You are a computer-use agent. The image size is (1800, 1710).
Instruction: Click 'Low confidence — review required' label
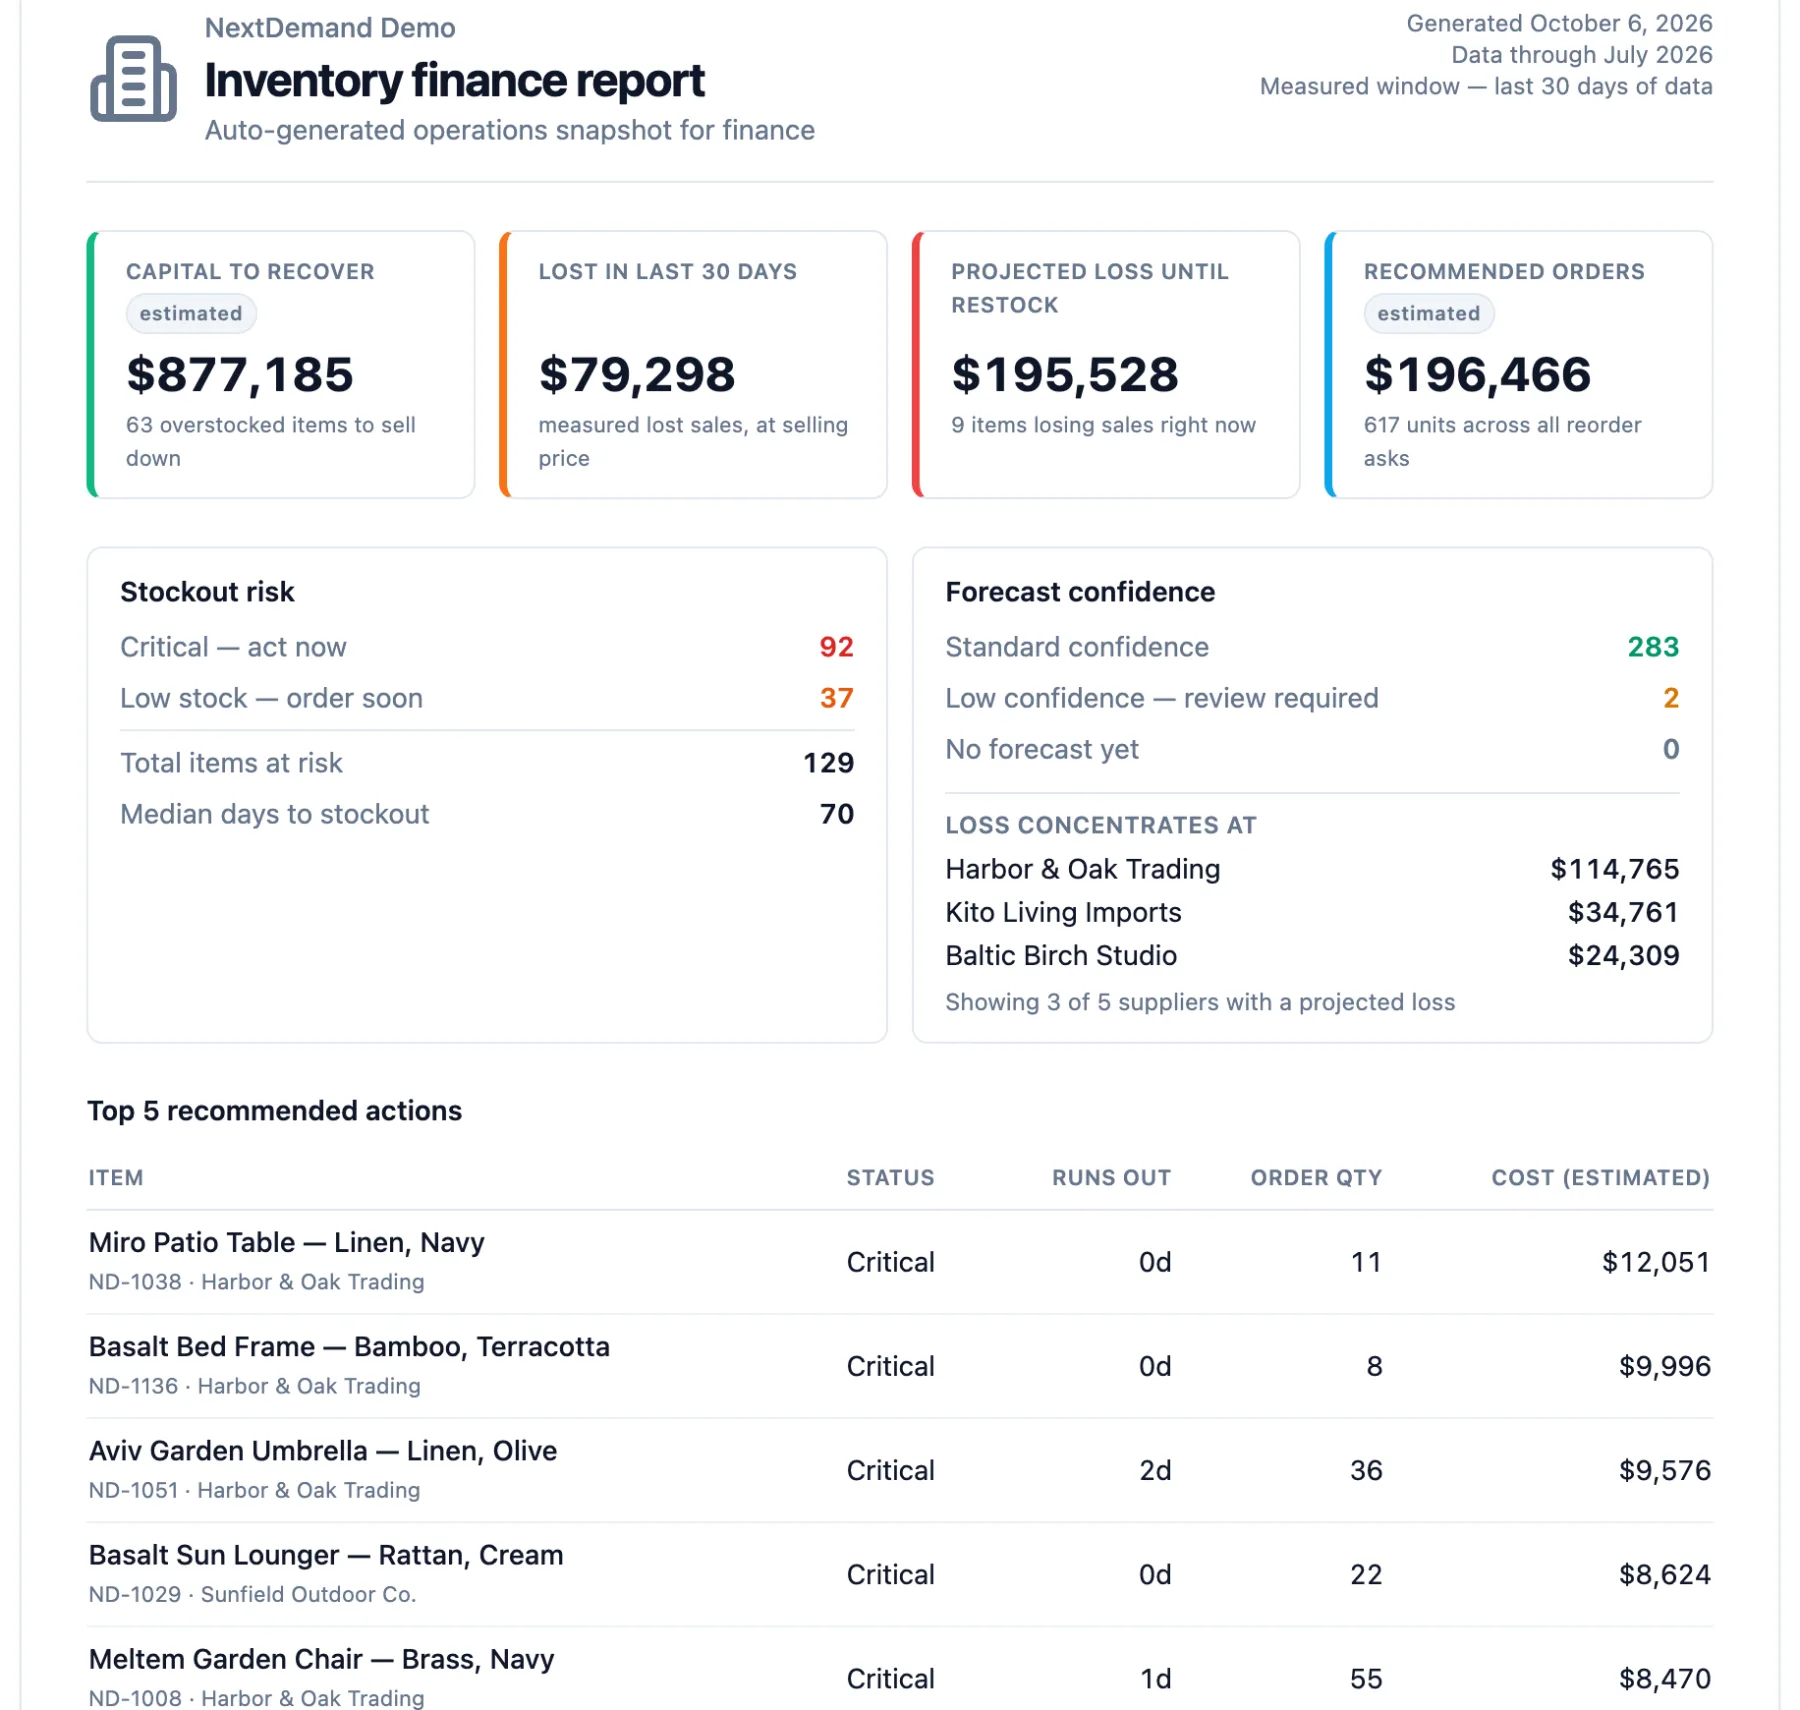[x=1162, y=698]
